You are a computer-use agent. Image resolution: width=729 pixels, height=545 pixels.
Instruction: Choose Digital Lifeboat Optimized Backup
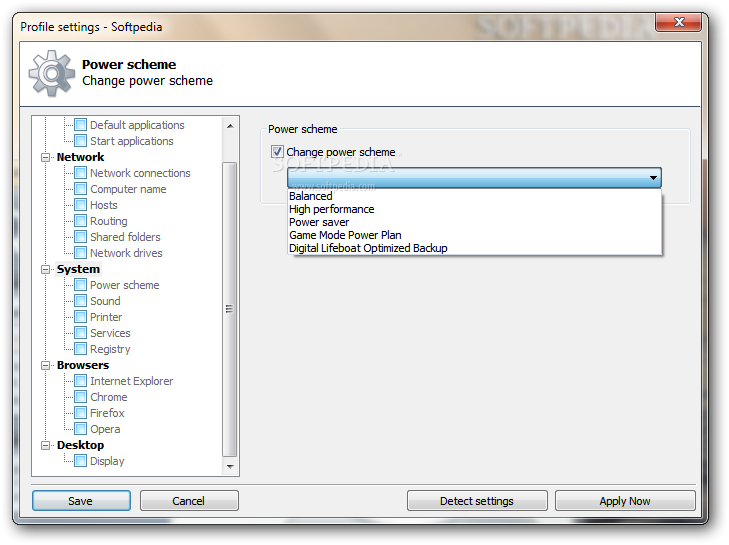point(475,248)
